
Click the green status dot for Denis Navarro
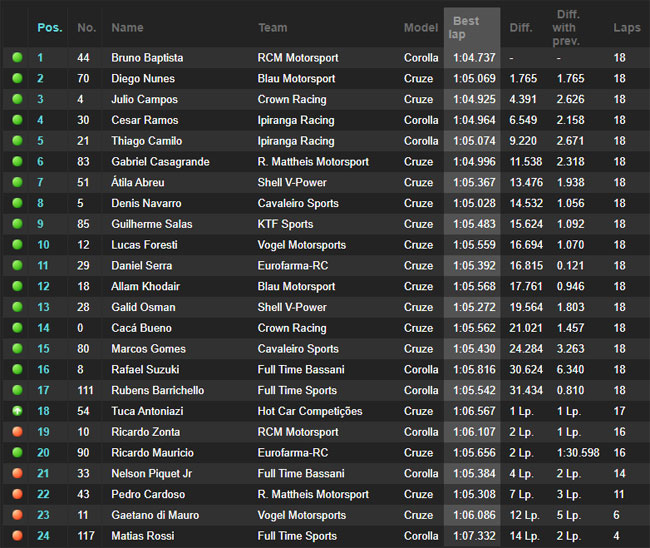[17, 203]
